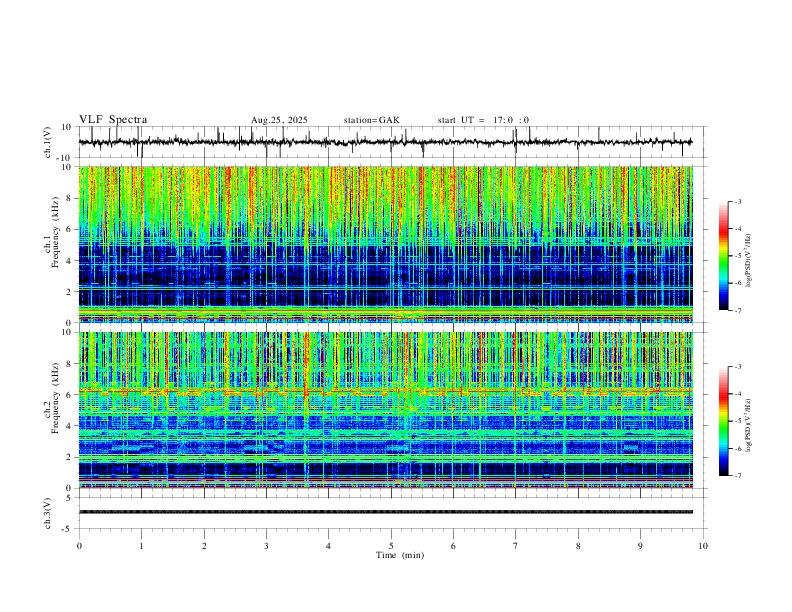792x612 pixels.
Task: Click the "-7" label on ch.1 color bar
Action: pos(737,310)
